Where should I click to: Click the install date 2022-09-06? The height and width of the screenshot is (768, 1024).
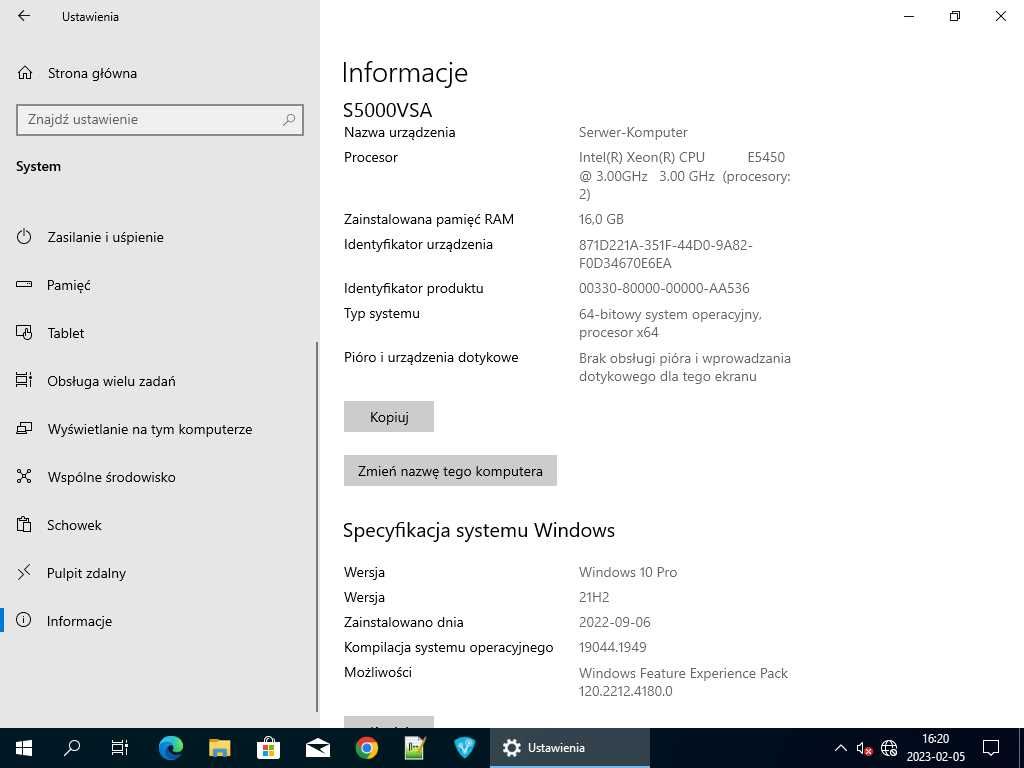pos(615,622)
